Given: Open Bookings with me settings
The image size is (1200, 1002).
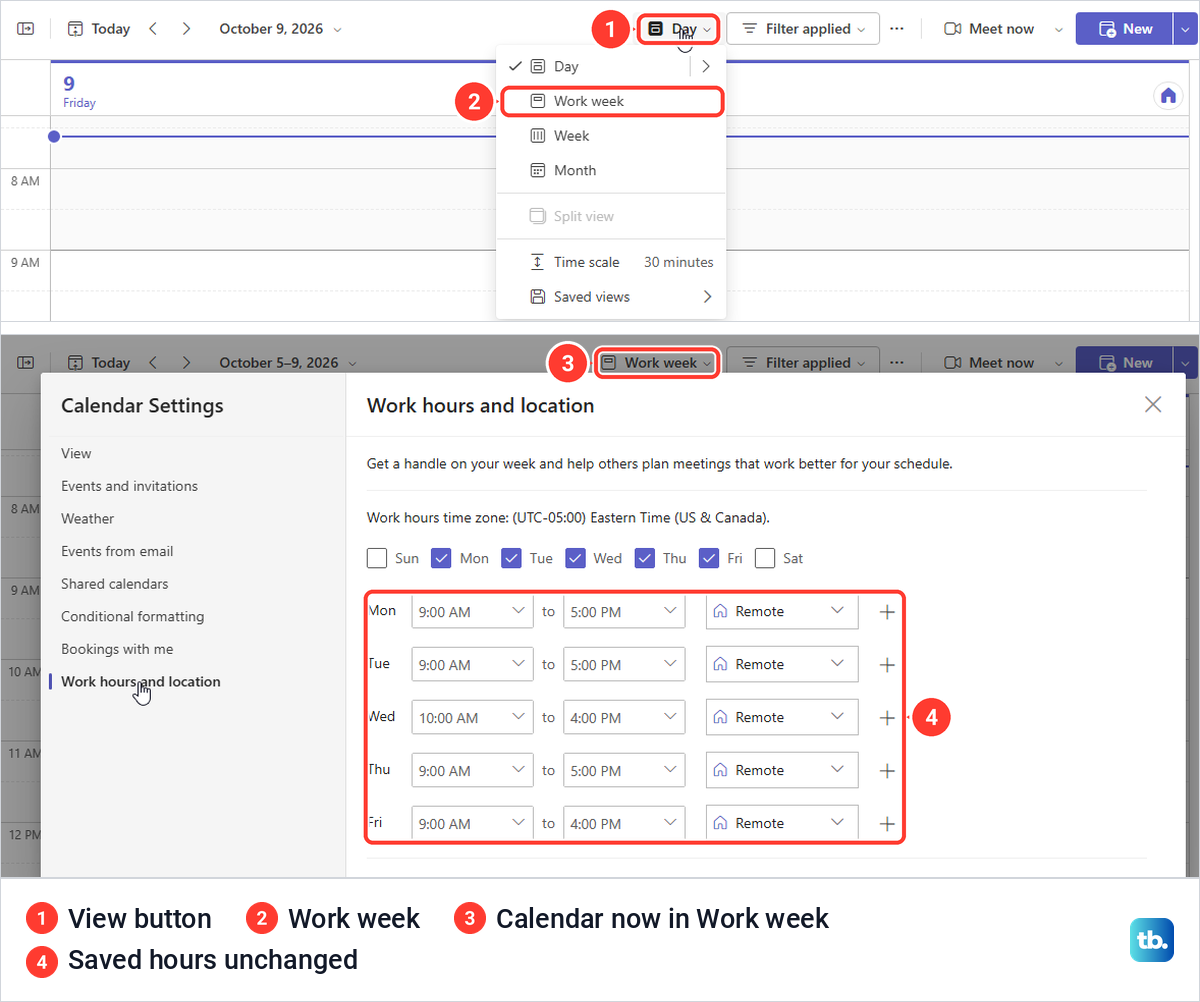Looking at the screenshot, I should (117, 649).
